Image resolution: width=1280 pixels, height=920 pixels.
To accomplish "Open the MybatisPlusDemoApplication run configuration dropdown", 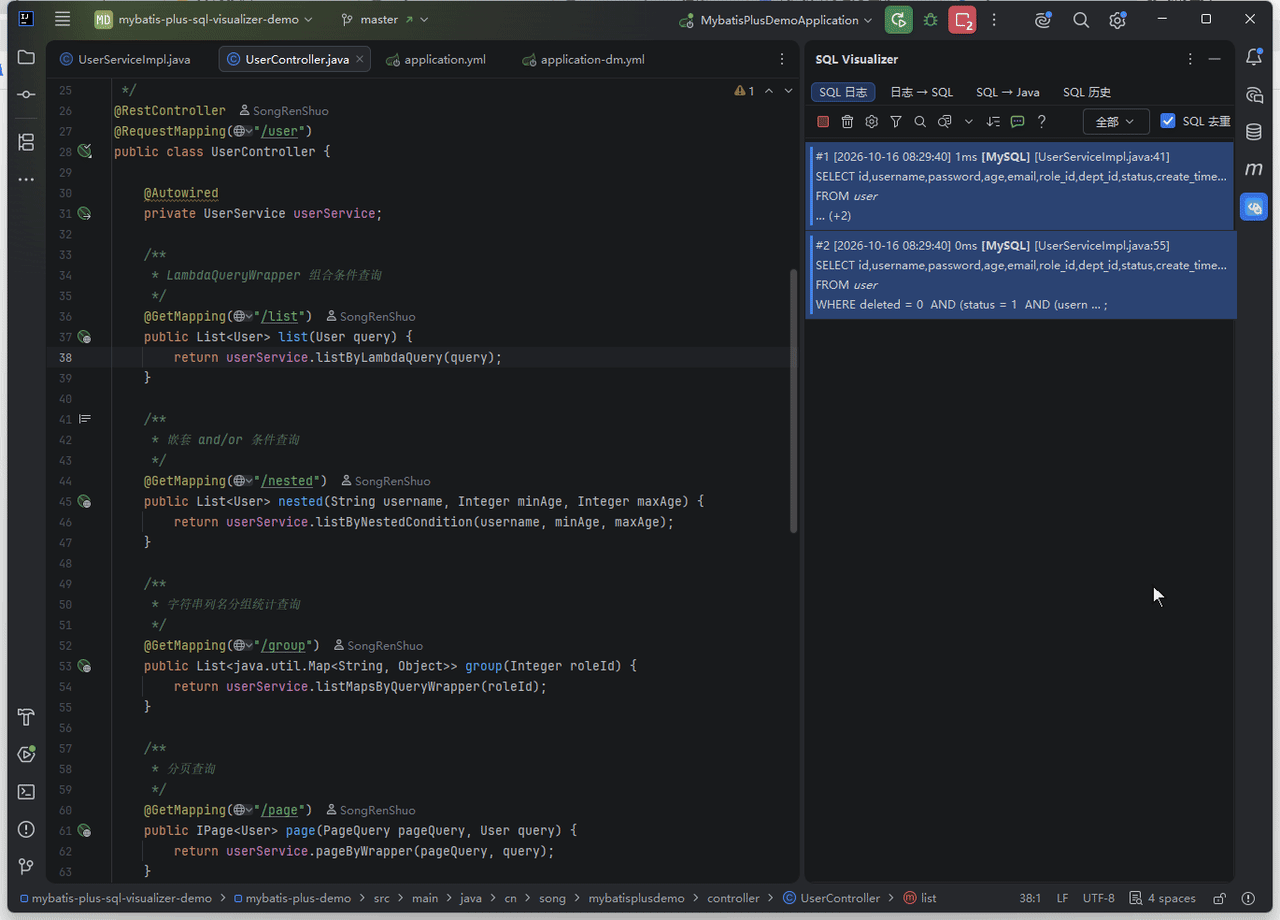I will pyautogui.click(x=776, y=20).
